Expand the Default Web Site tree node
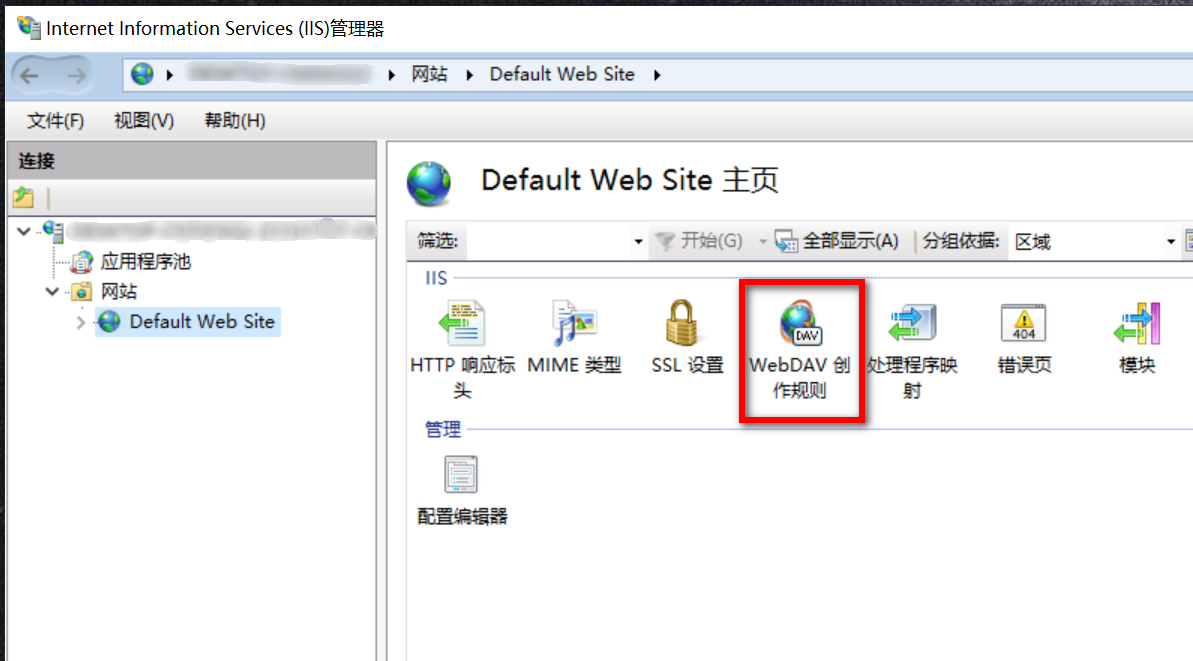This screenshot has height=661, width=1193. pos(81,323)
